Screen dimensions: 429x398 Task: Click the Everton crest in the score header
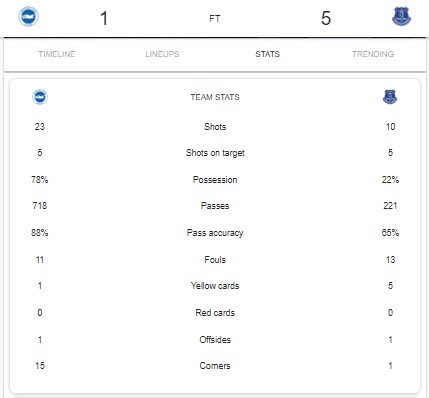tap(401, 17)
